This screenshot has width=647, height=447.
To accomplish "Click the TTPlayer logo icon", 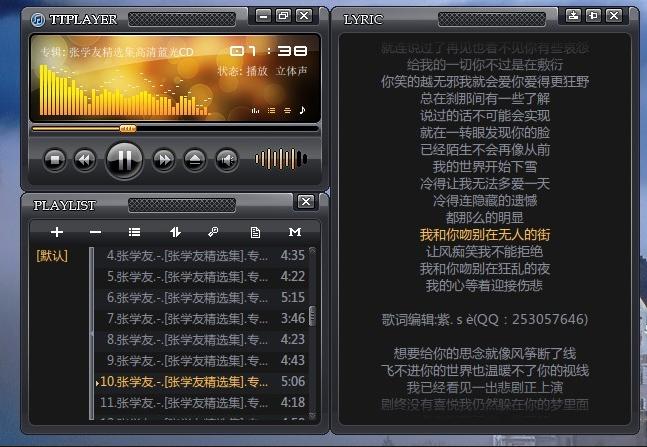I will point(38,19).
